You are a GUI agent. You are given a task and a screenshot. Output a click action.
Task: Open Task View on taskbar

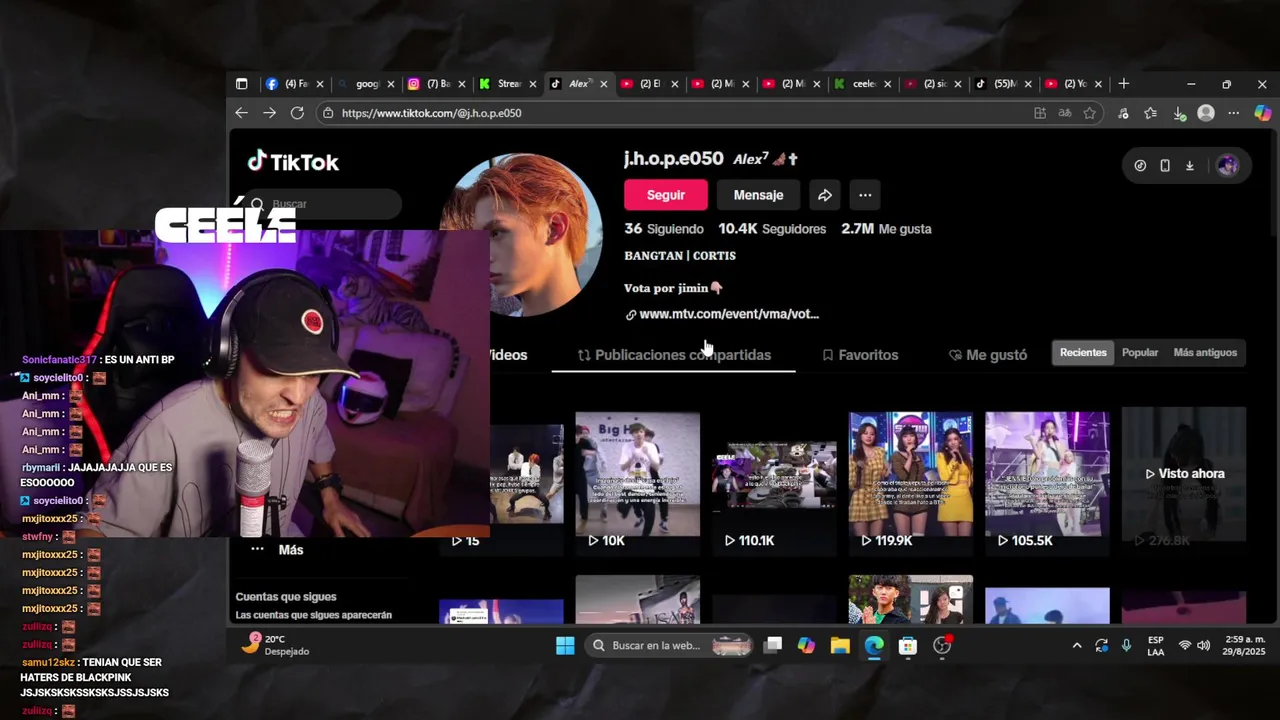[773, 646]
